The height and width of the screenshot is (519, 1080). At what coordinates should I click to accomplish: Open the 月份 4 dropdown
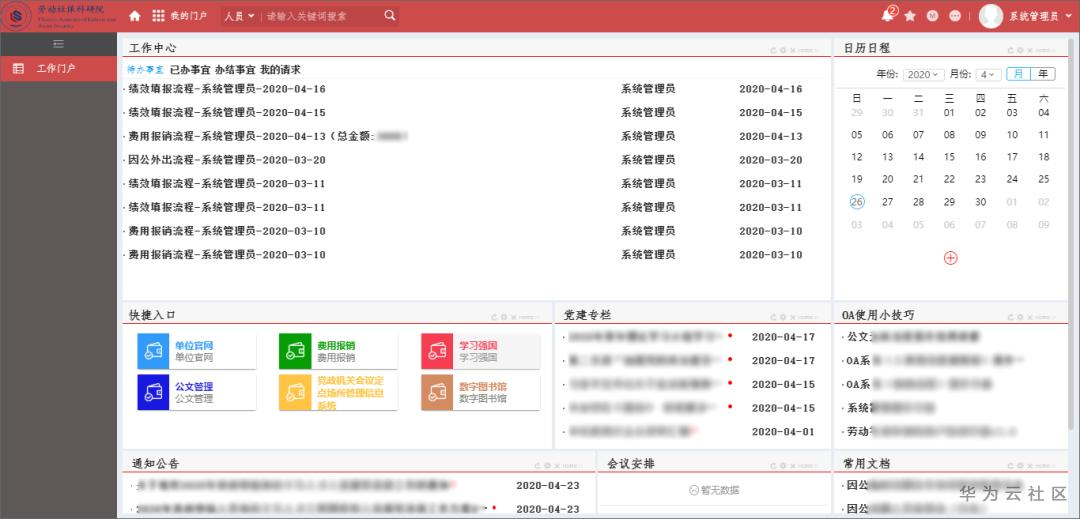click(x=988, y=74)
